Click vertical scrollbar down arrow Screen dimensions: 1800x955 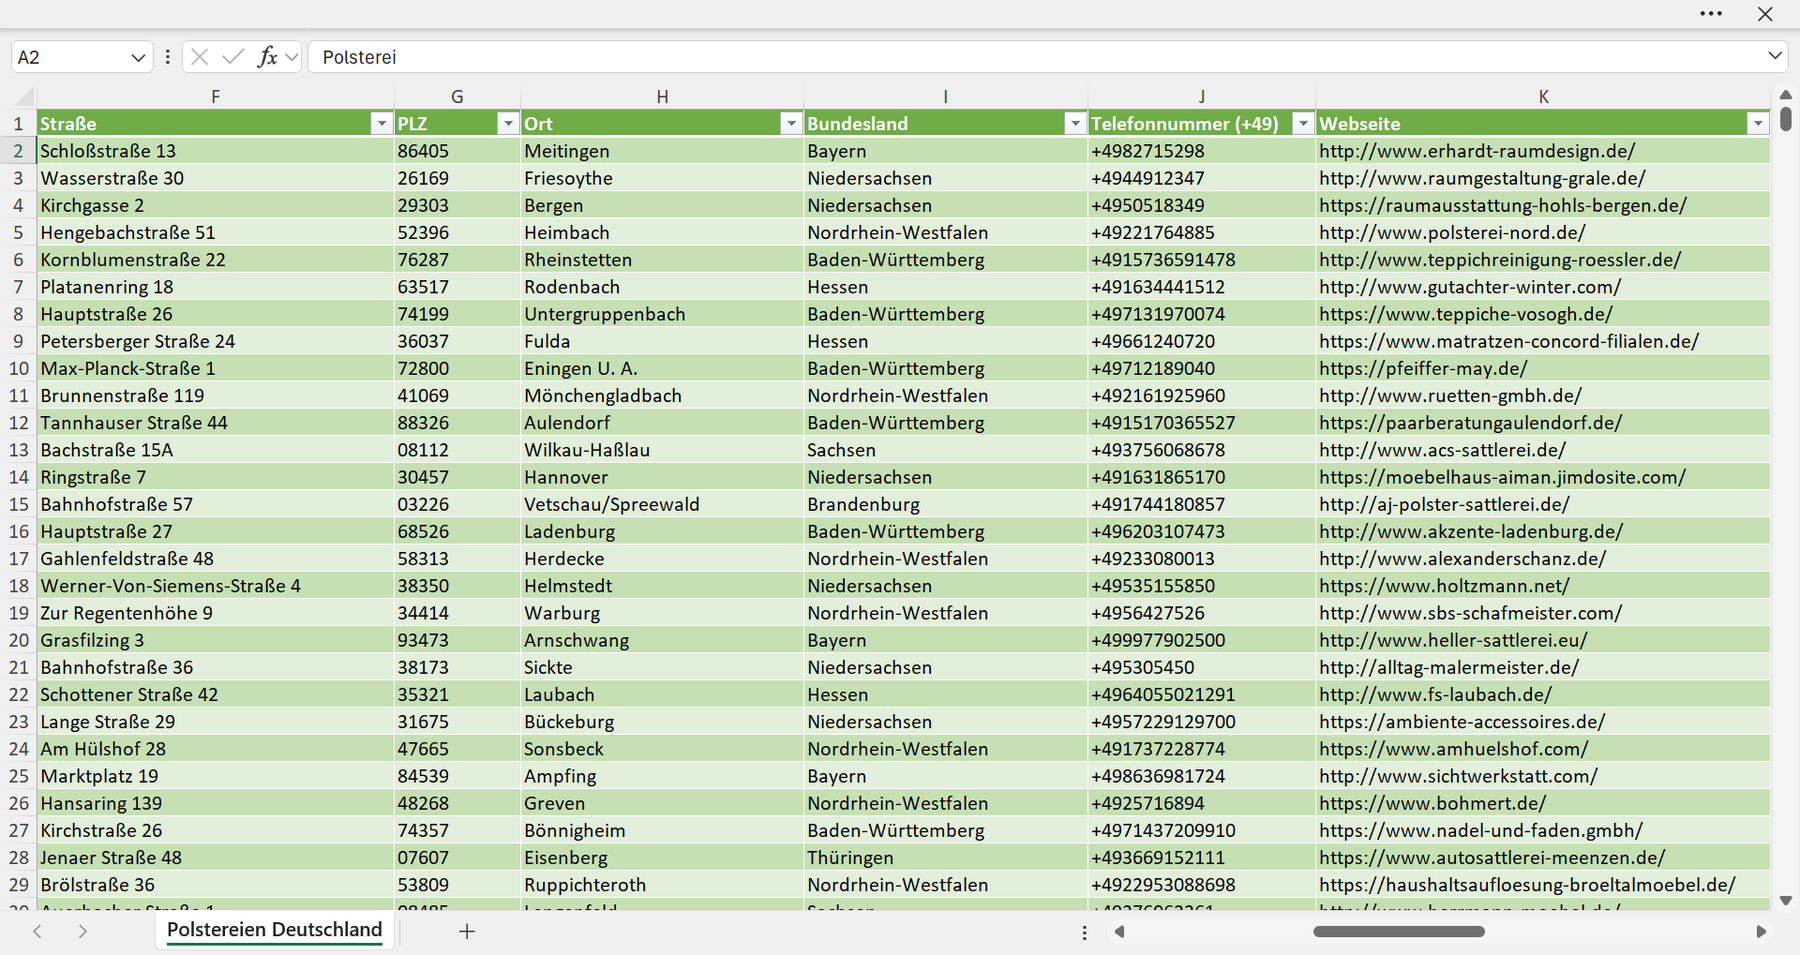coord(1786,901)
